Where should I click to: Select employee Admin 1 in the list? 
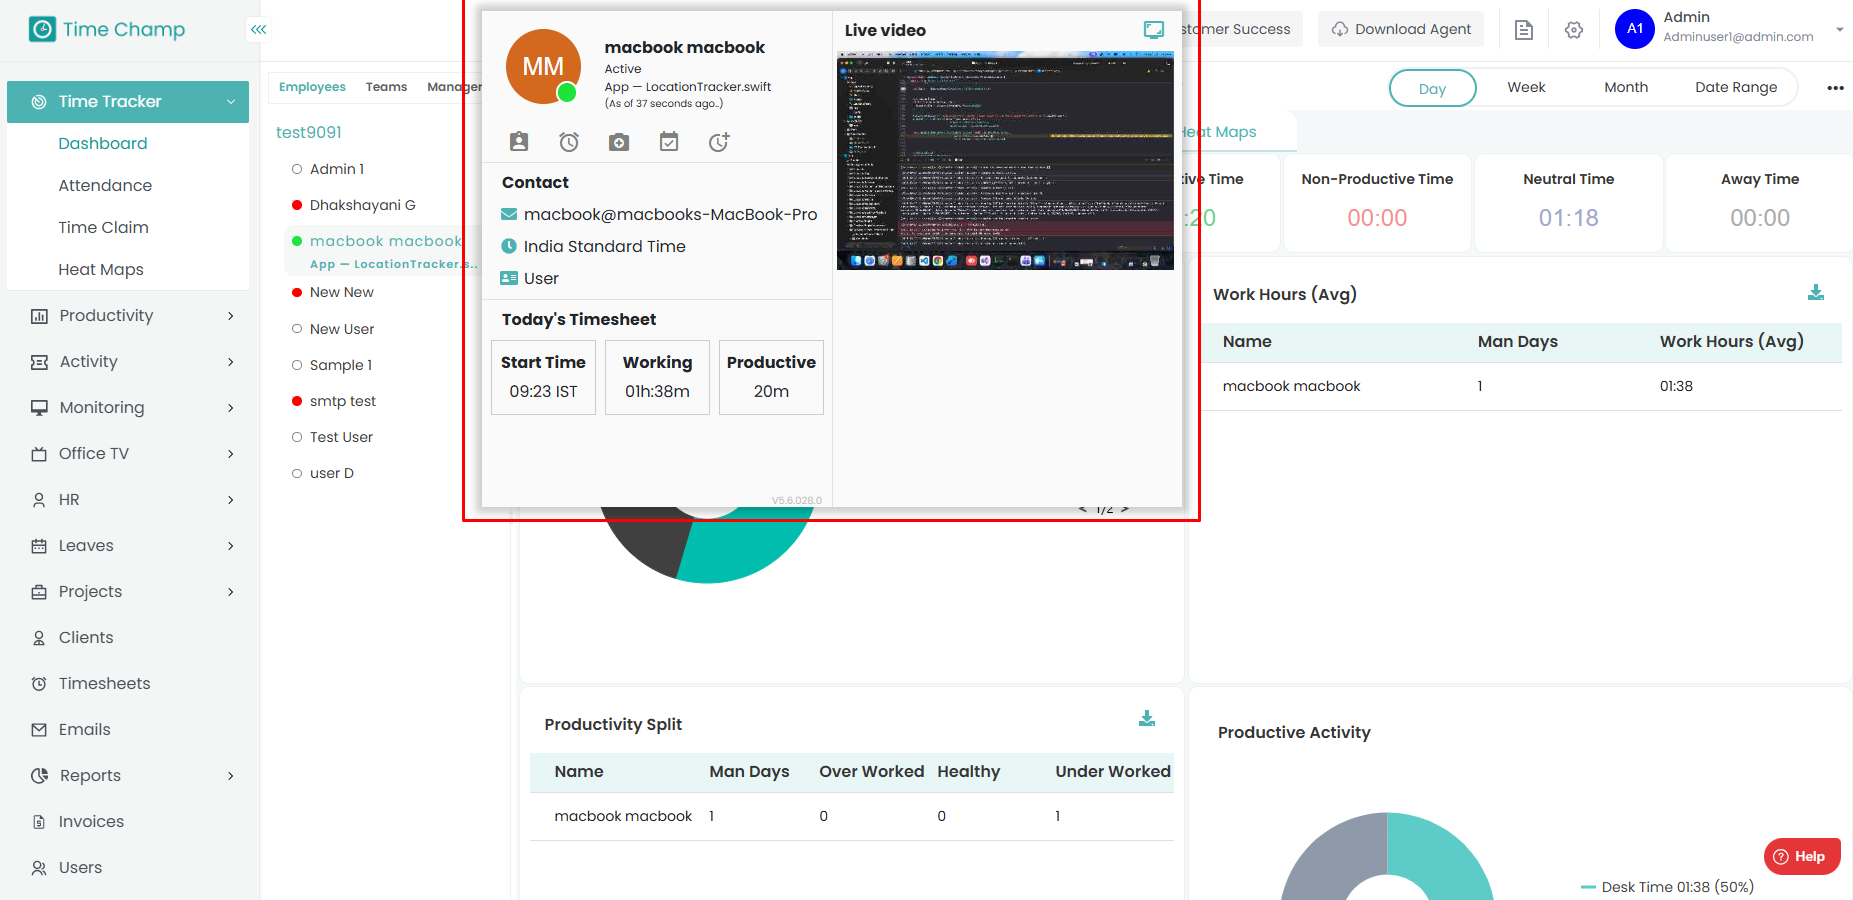tap(337, 169)
